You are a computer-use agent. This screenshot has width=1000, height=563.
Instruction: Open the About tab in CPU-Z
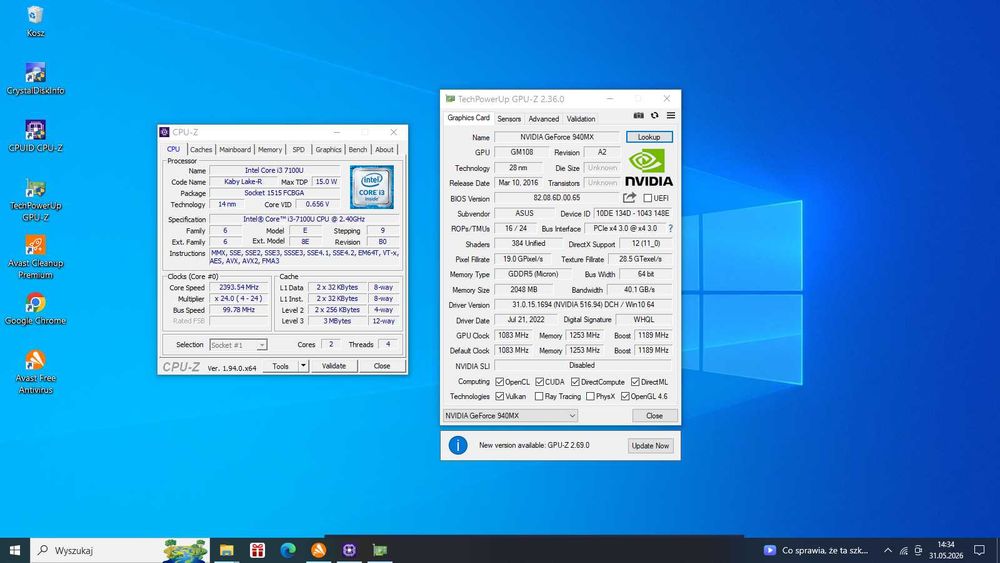[x=384, y=149]
